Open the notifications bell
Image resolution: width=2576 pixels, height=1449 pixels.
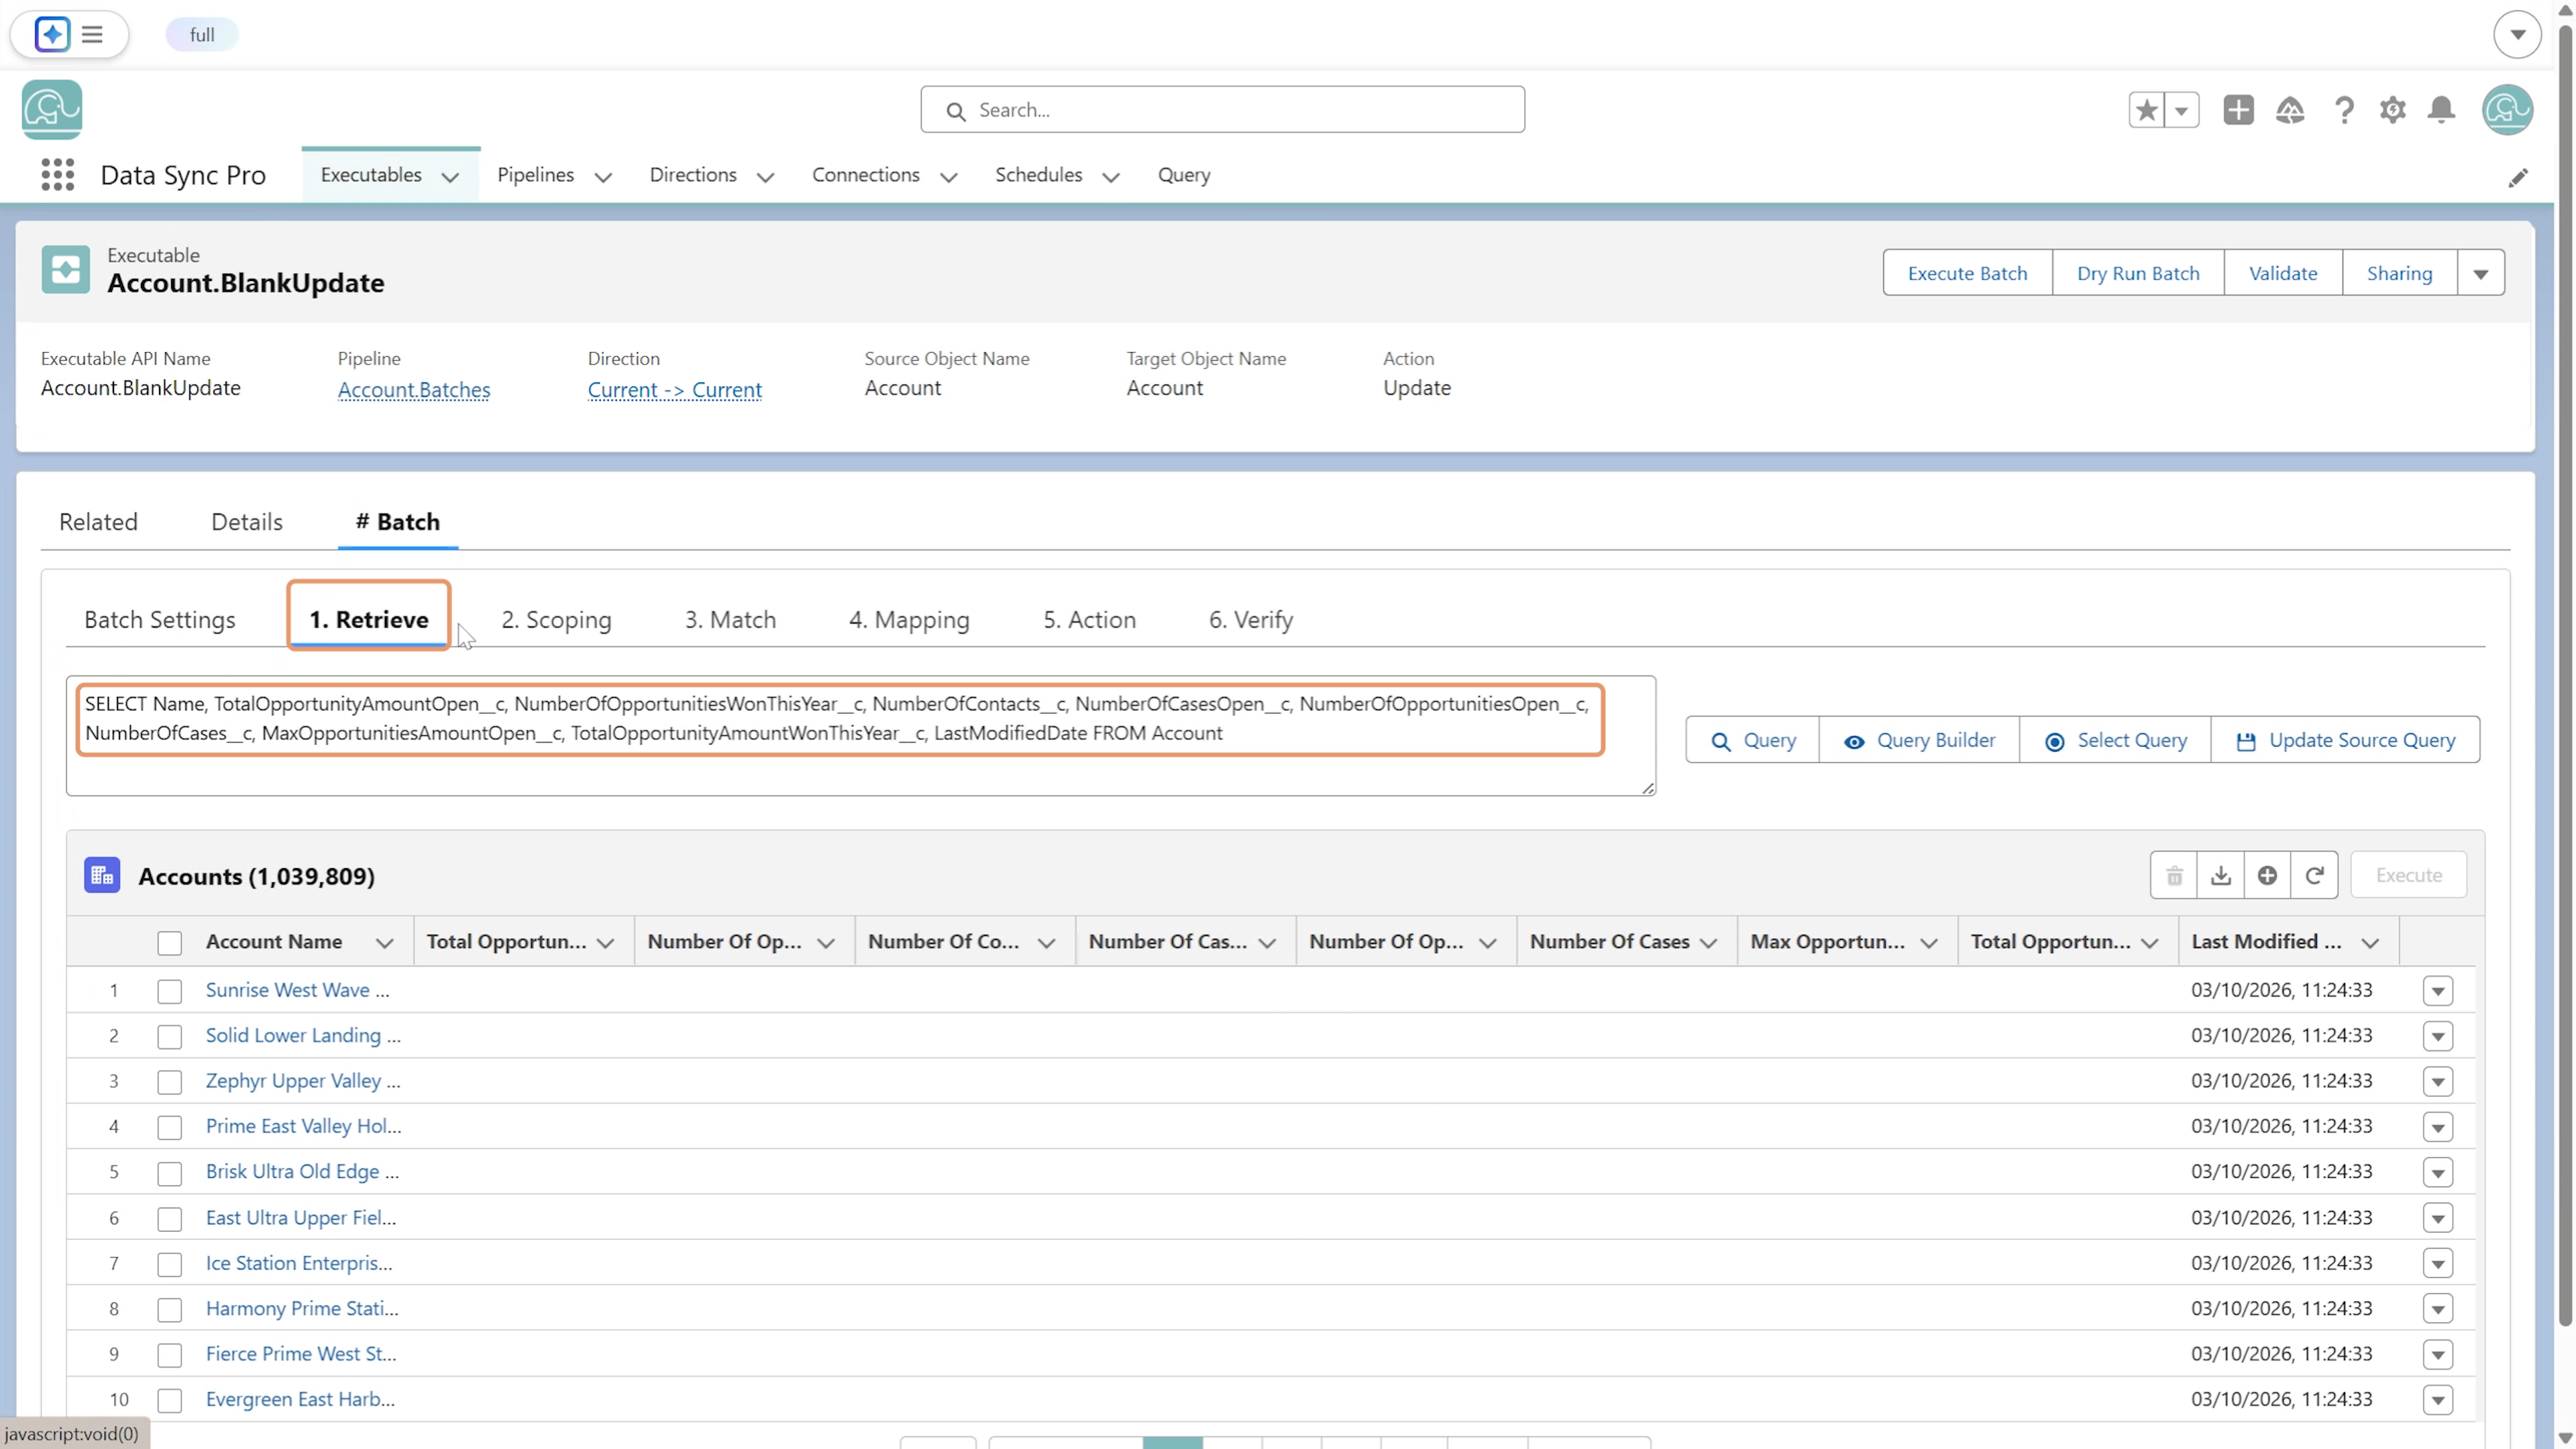(2441, 110)
